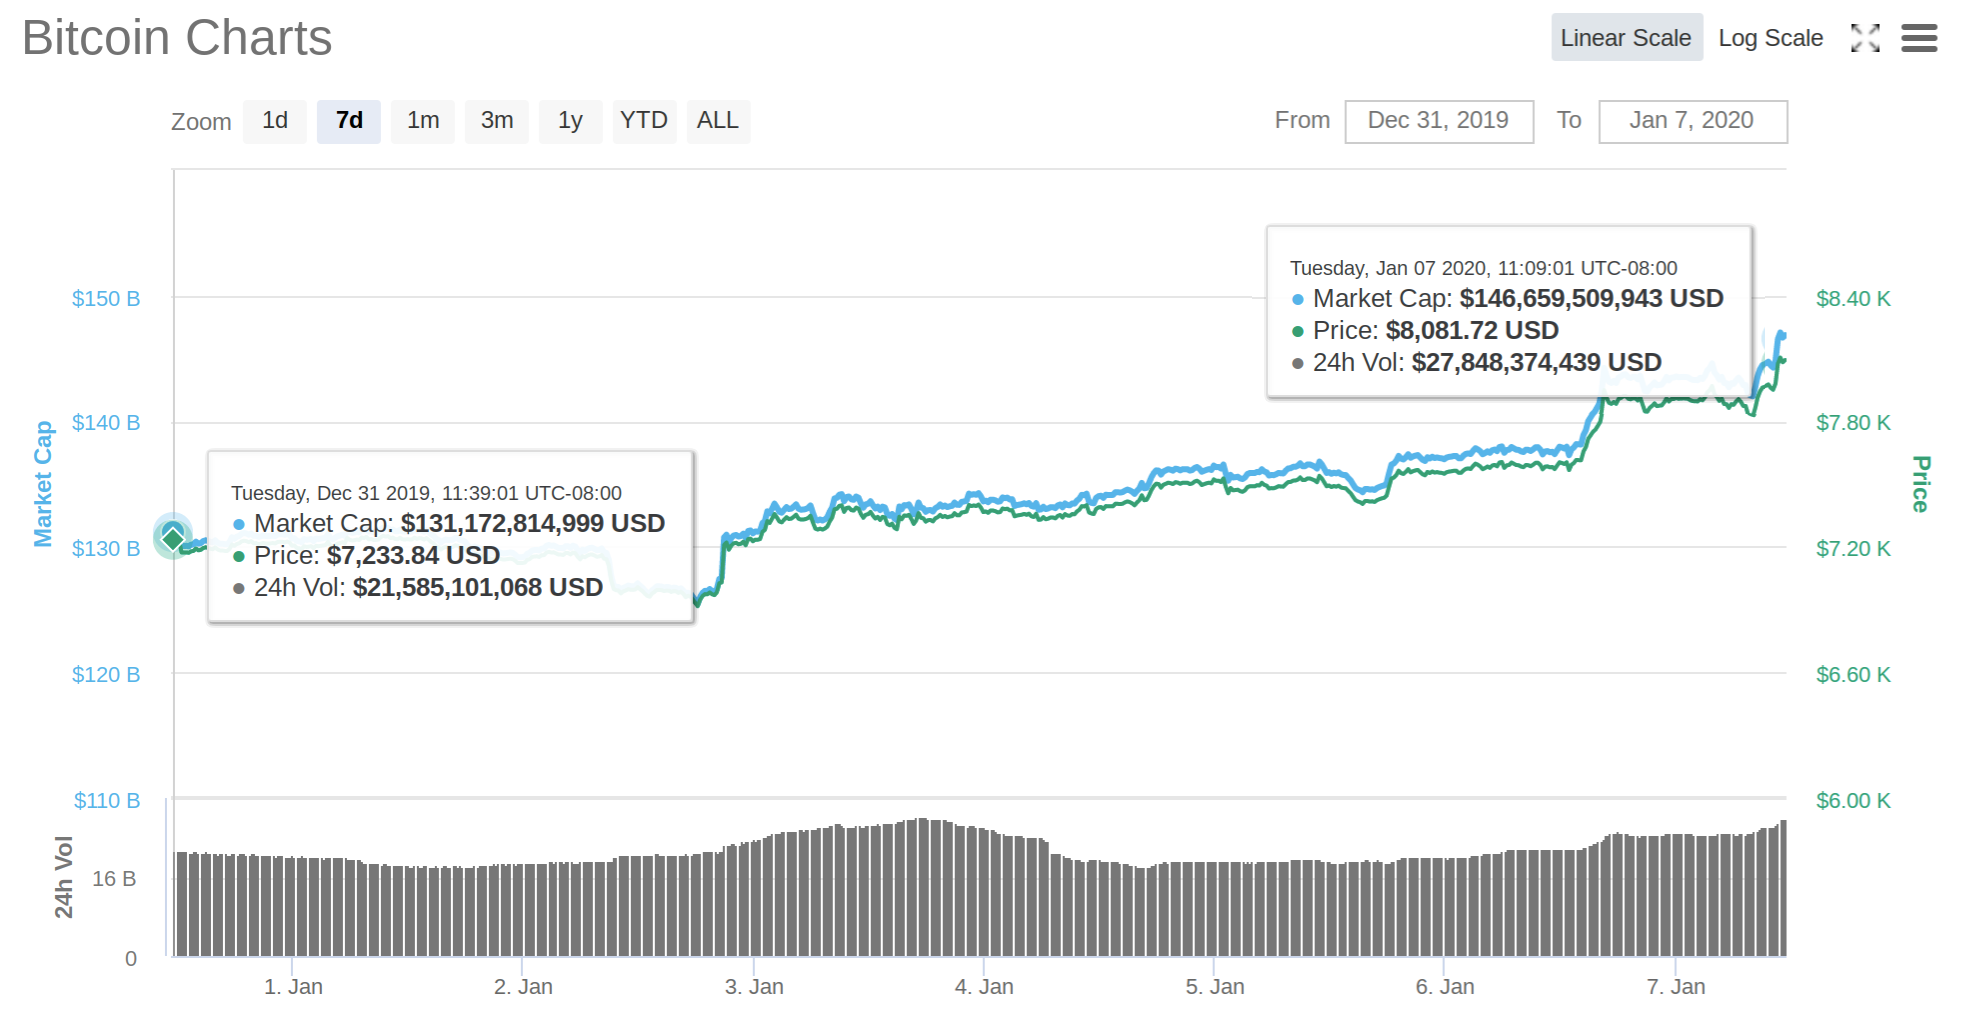Viewport: 1985px width, 1020px height.
Task: Click Price $8,081.72 USD tooltip line
Action: pyautogui.click(x=1425, y=331)
